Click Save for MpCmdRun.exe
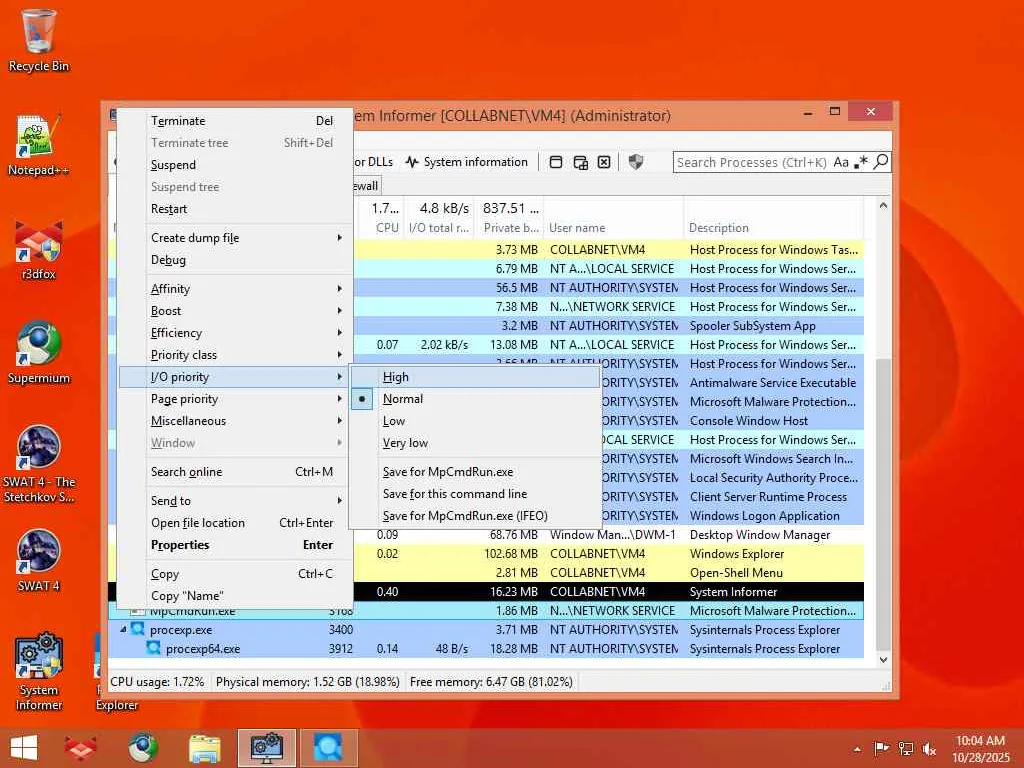 (475, 472)
